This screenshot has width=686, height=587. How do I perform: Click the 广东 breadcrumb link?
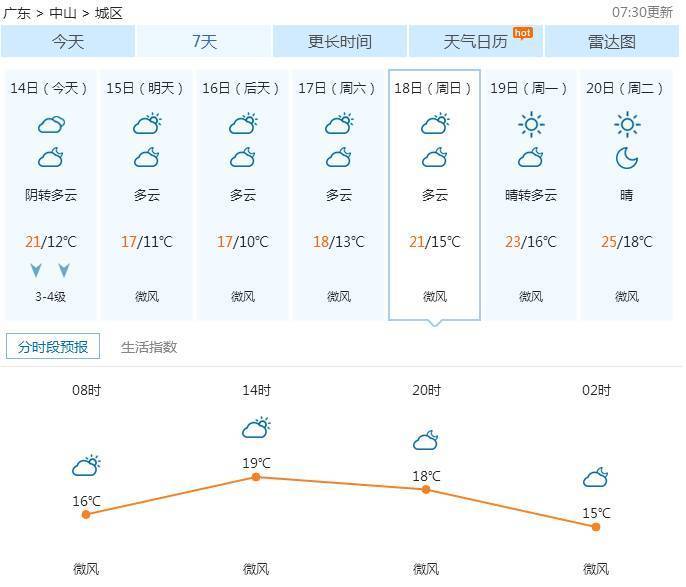pyautogui.click(x=17, y=13)
